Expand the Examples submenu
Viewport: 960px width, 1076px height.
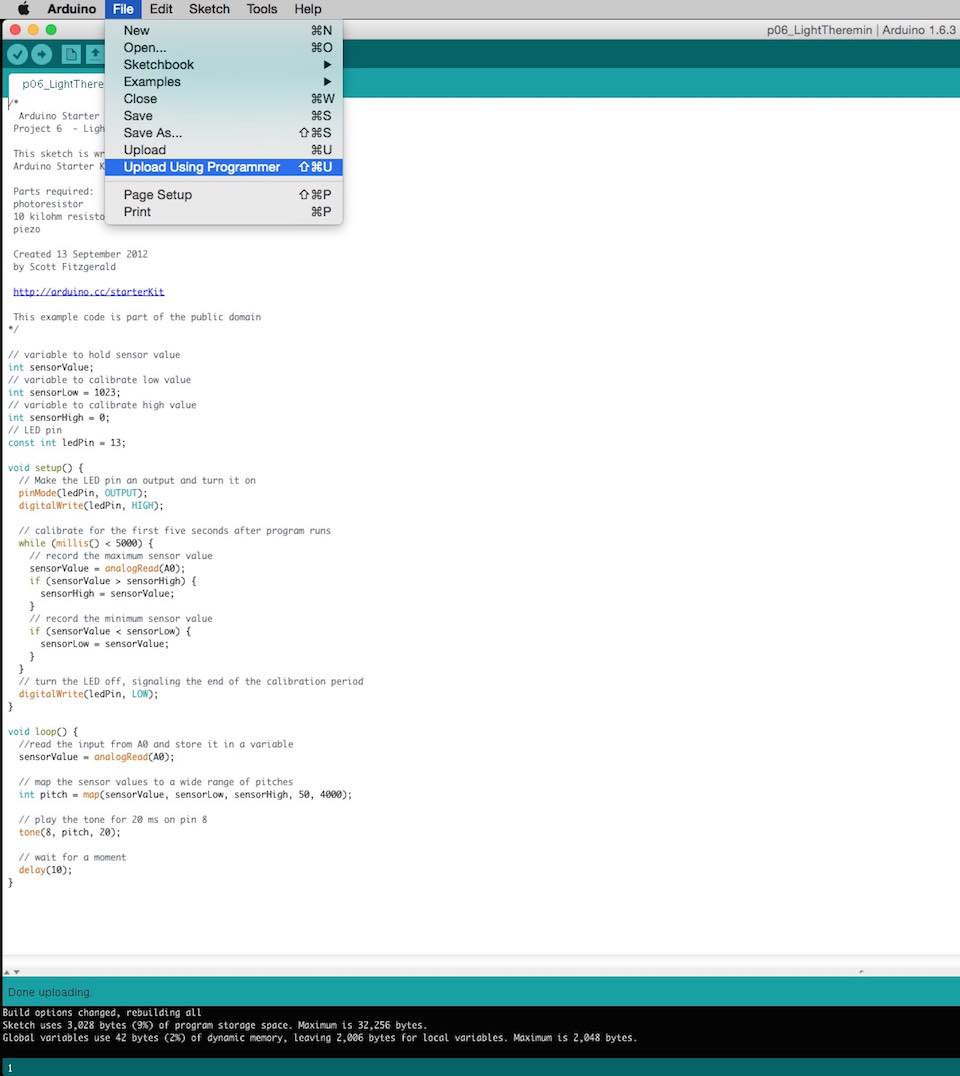(x=224, y=82)
